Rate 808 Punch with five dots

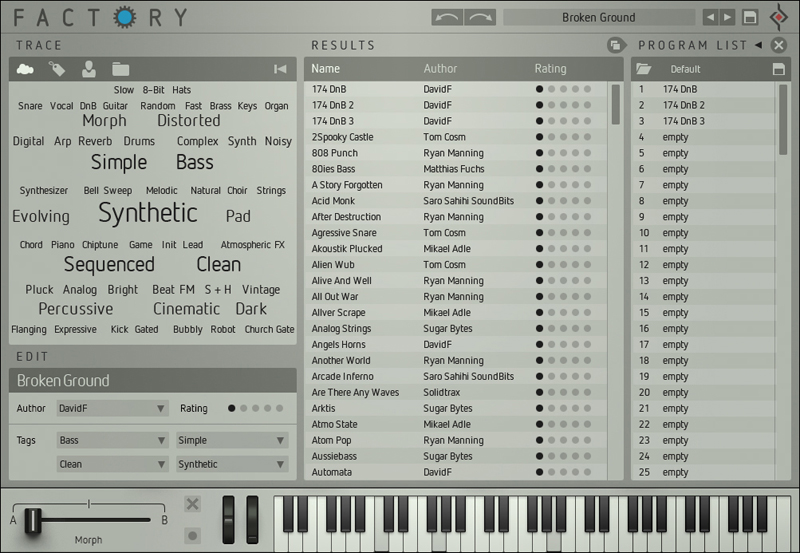coord(587,153)
